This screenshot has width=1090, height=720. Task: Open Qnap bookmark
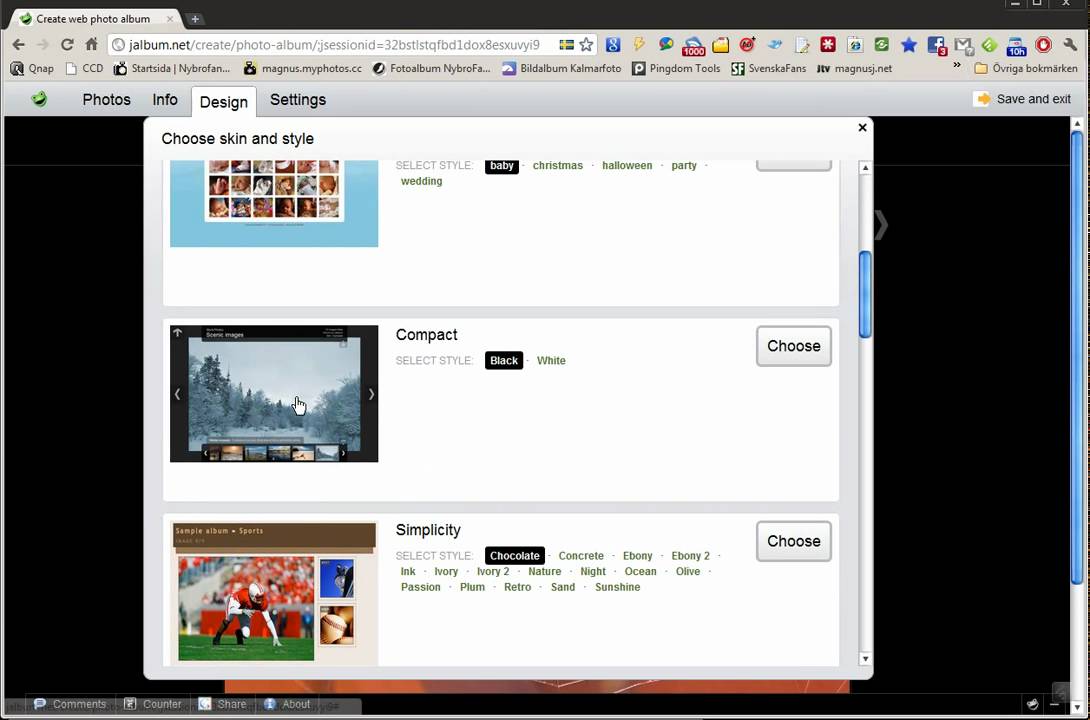pos(33,68)
